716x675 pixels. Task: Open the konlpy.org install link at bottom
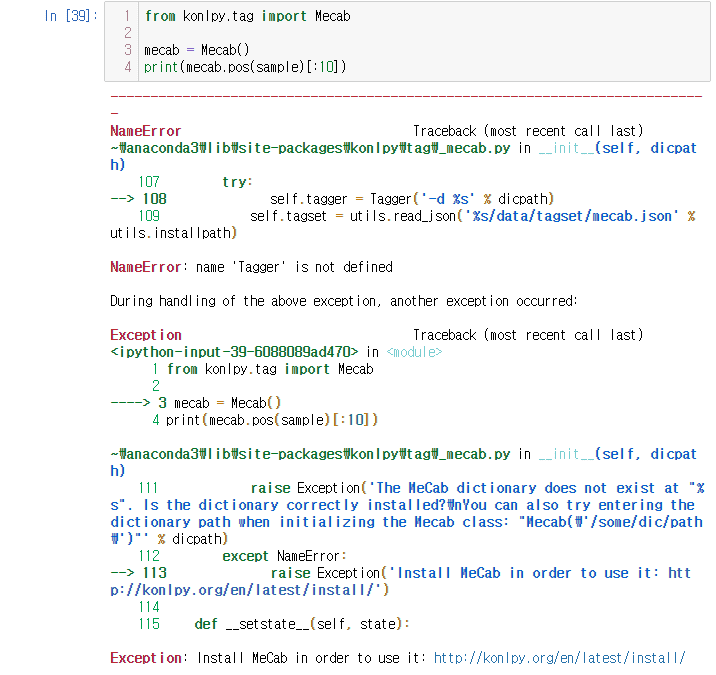point(559,657)
